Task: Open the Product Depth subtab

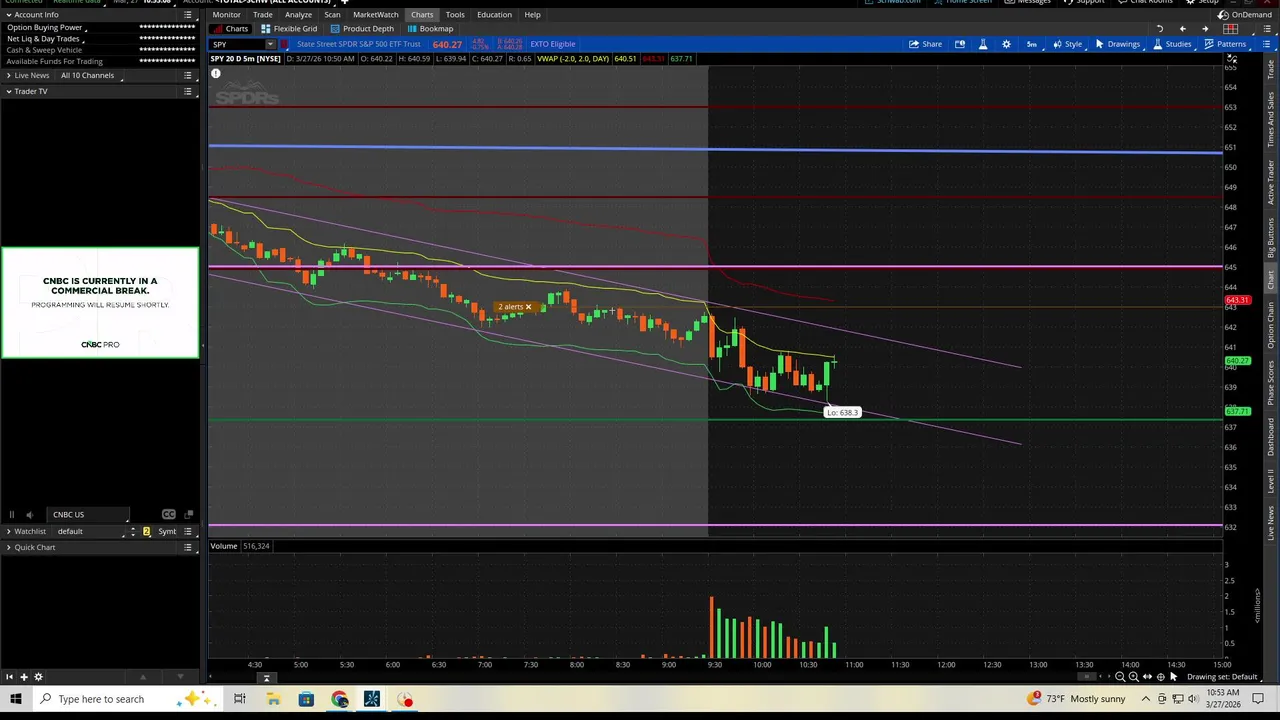Action: pyautogui.click(x=362, y=29)
